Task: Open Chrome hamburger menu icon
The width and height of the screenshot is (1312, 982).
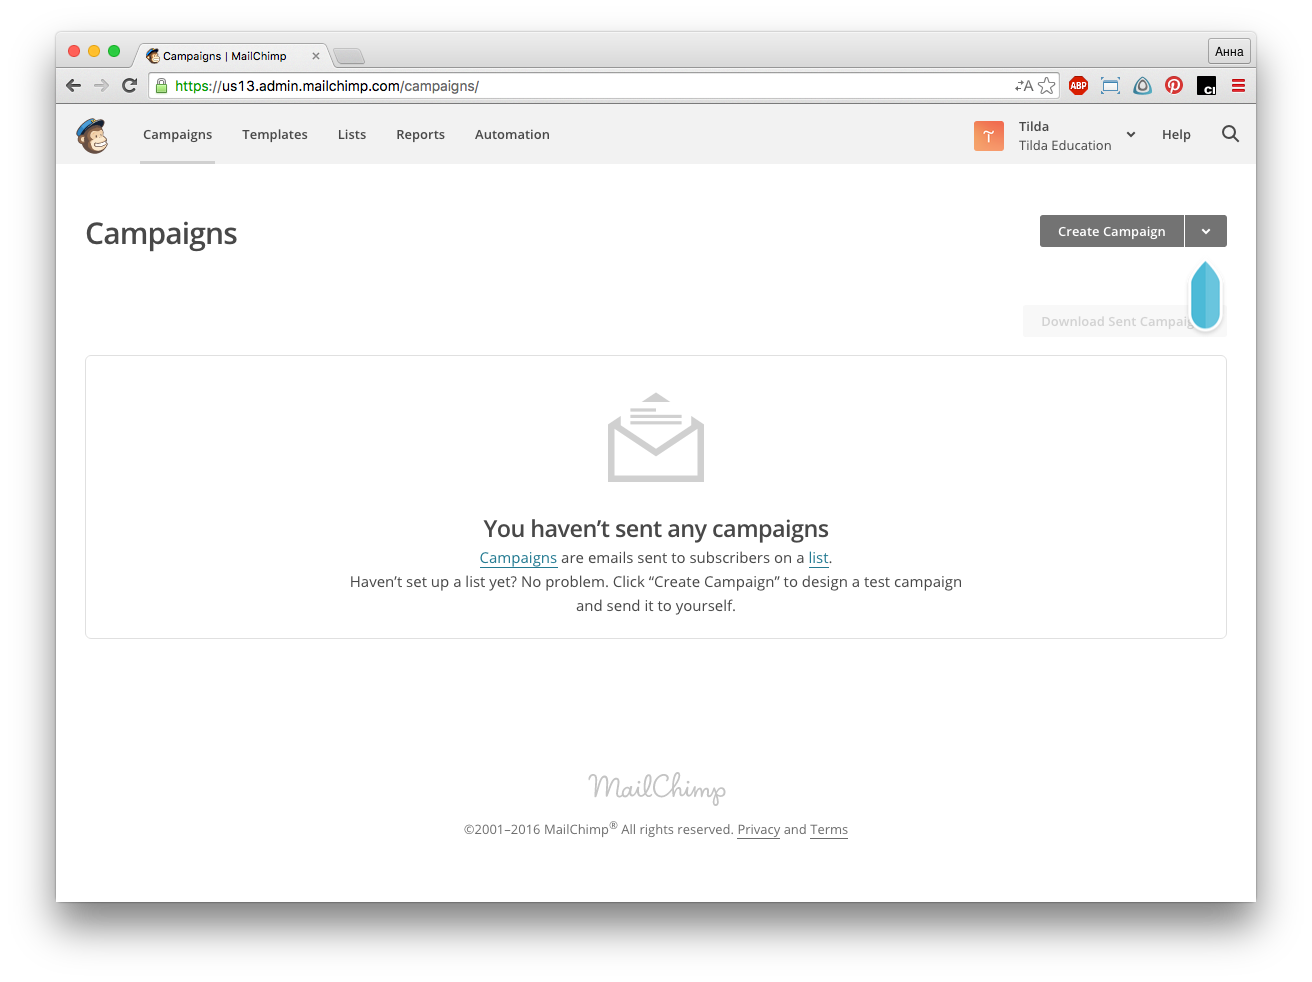Action: point(1238,86)
